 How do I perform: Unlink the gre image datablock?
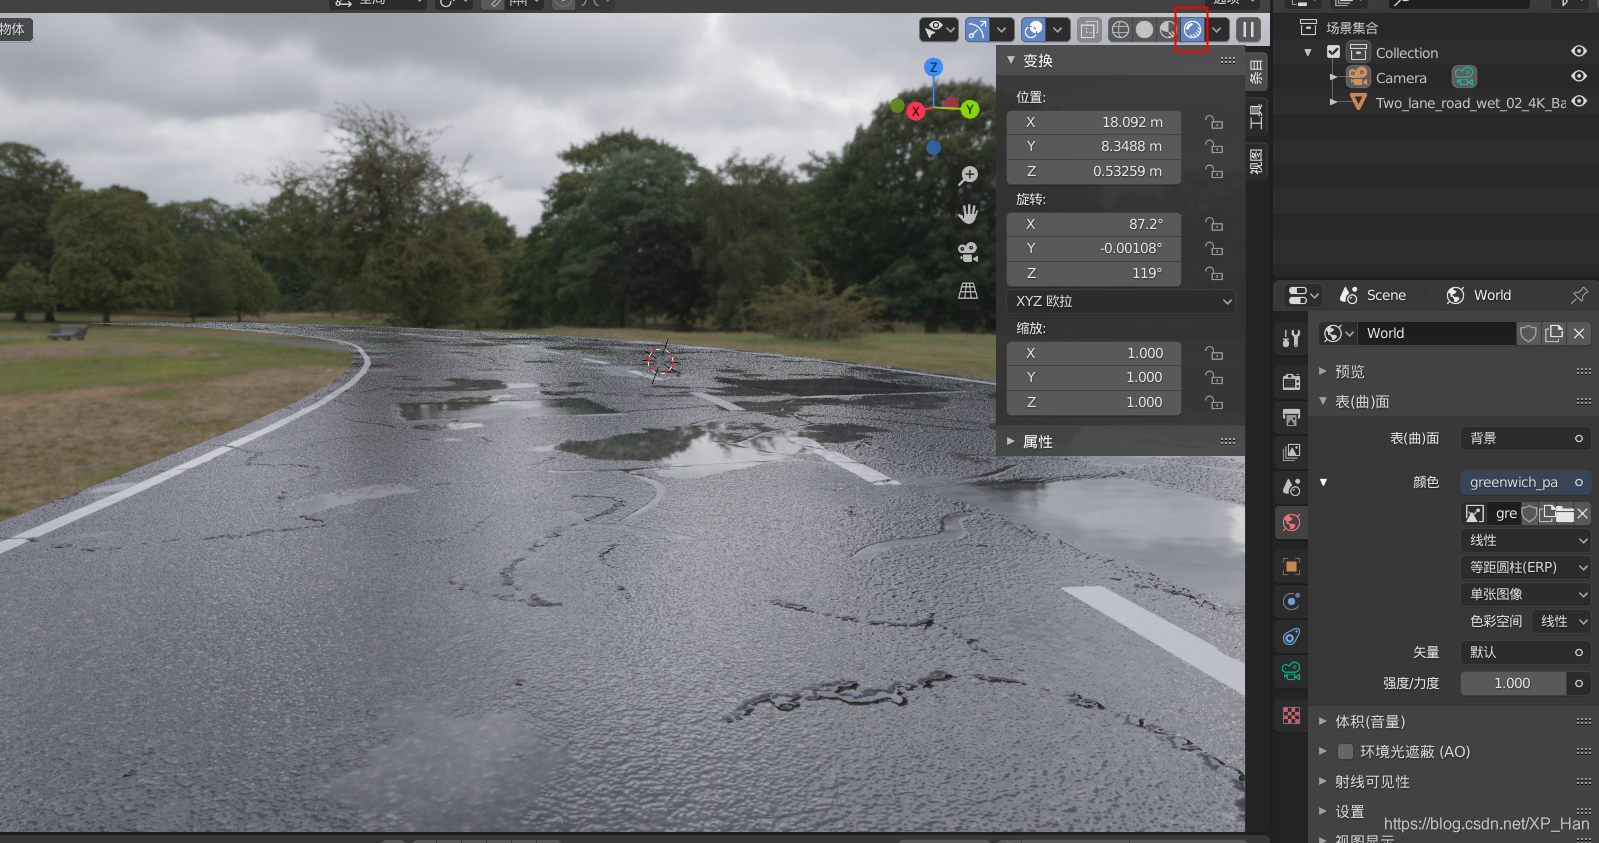[1582, 513]
